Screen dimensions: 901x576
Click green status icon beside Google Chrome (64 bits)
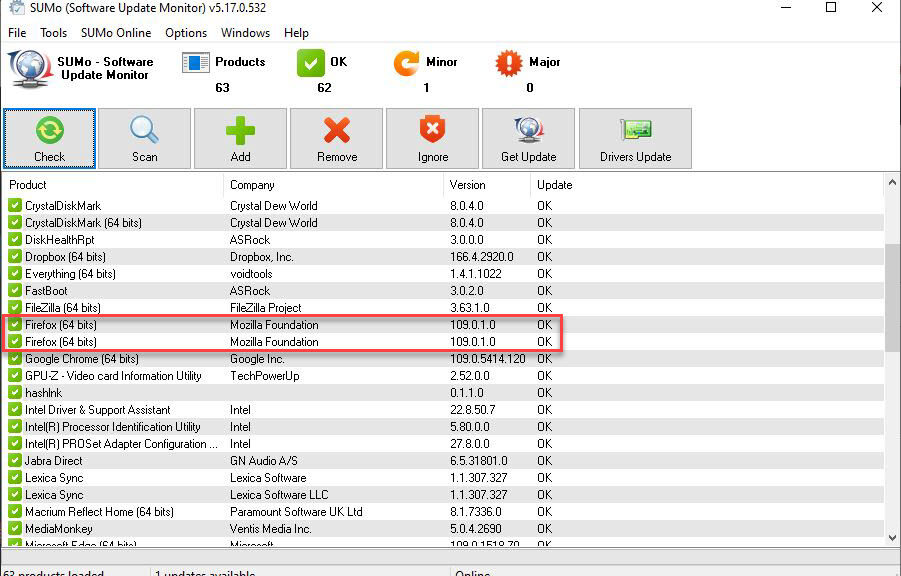point(14,359)
